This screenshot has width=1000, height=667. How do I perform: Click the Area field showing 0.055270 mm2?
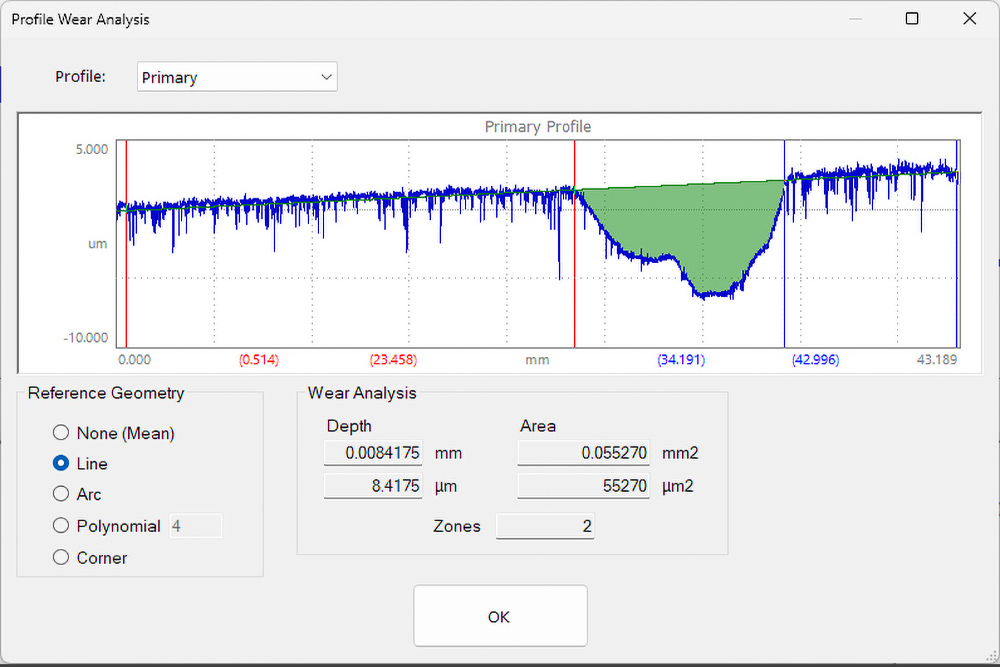[584, 453]
